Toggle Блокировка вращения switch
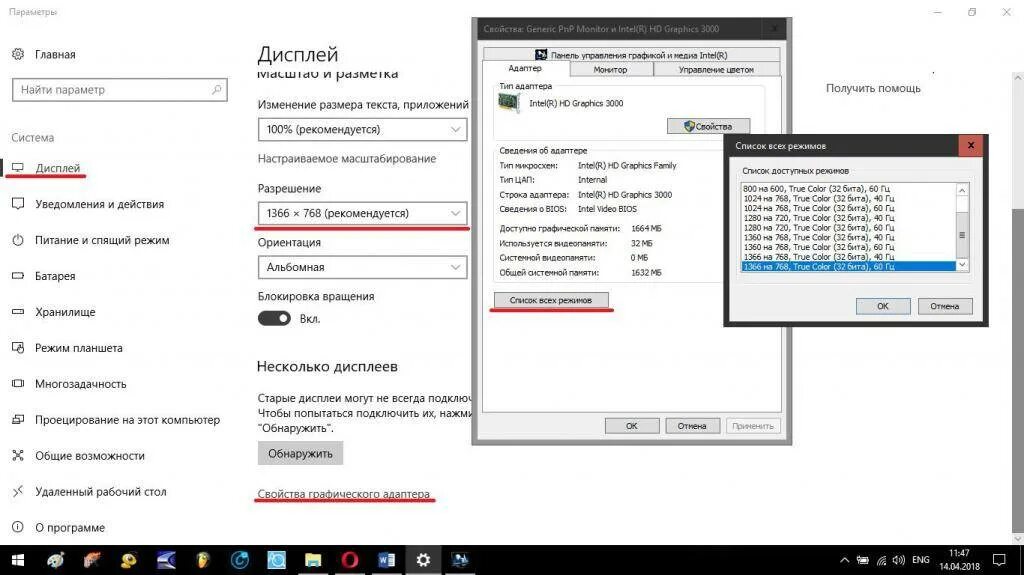The image size is (1024, 575). tap(274, 318)
